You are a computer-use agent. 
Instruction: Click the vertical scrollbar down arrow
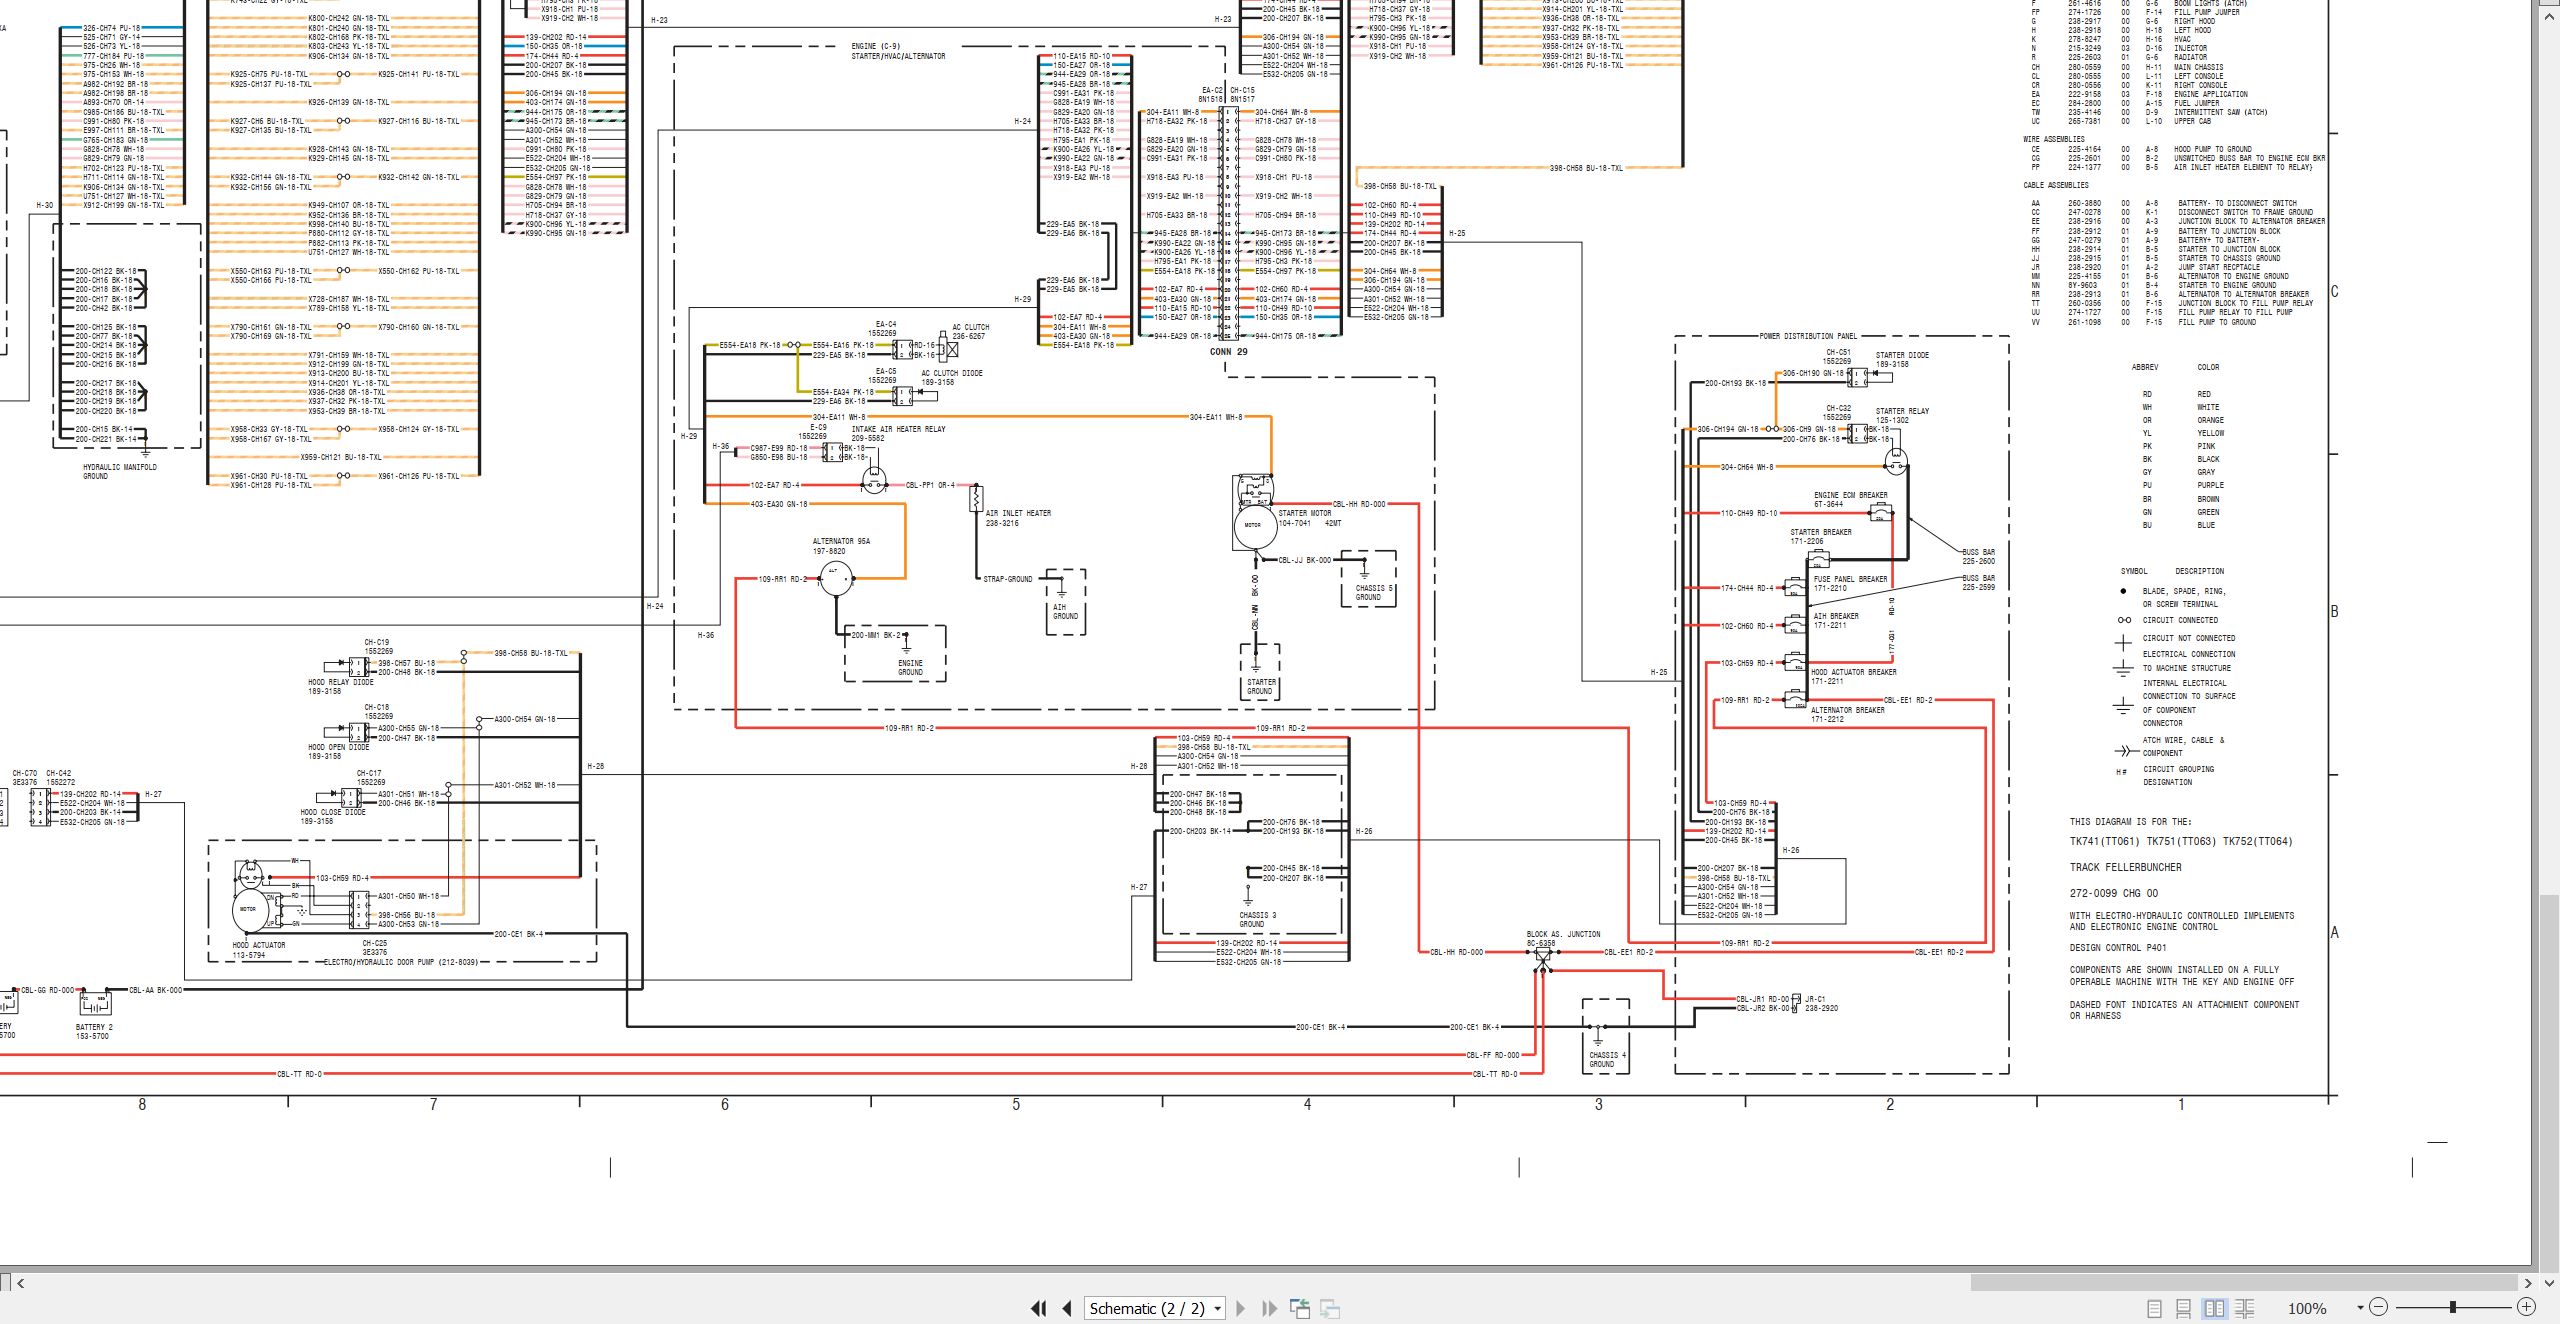[2549, 1282]
